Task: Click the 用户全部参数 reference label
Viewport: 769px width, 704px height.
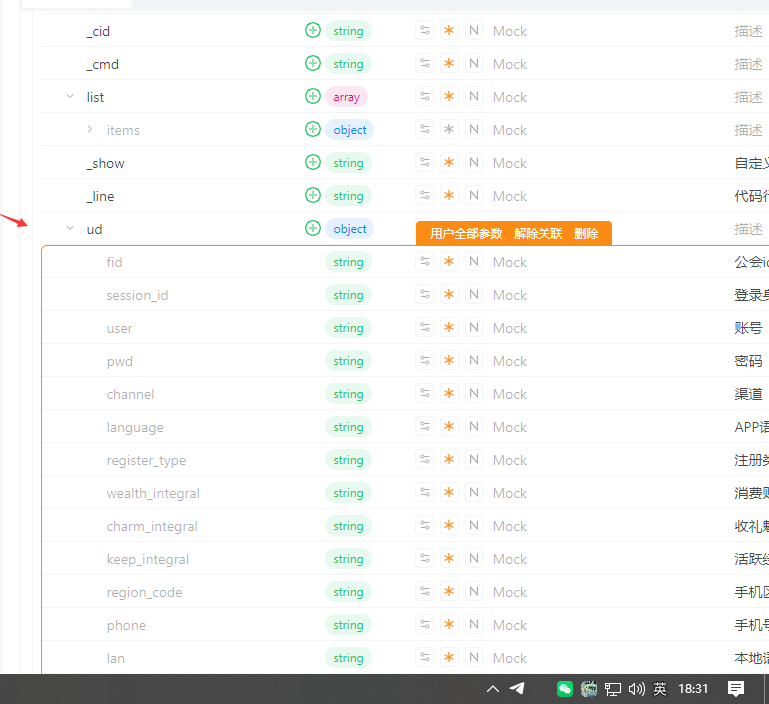Action: 466,234
